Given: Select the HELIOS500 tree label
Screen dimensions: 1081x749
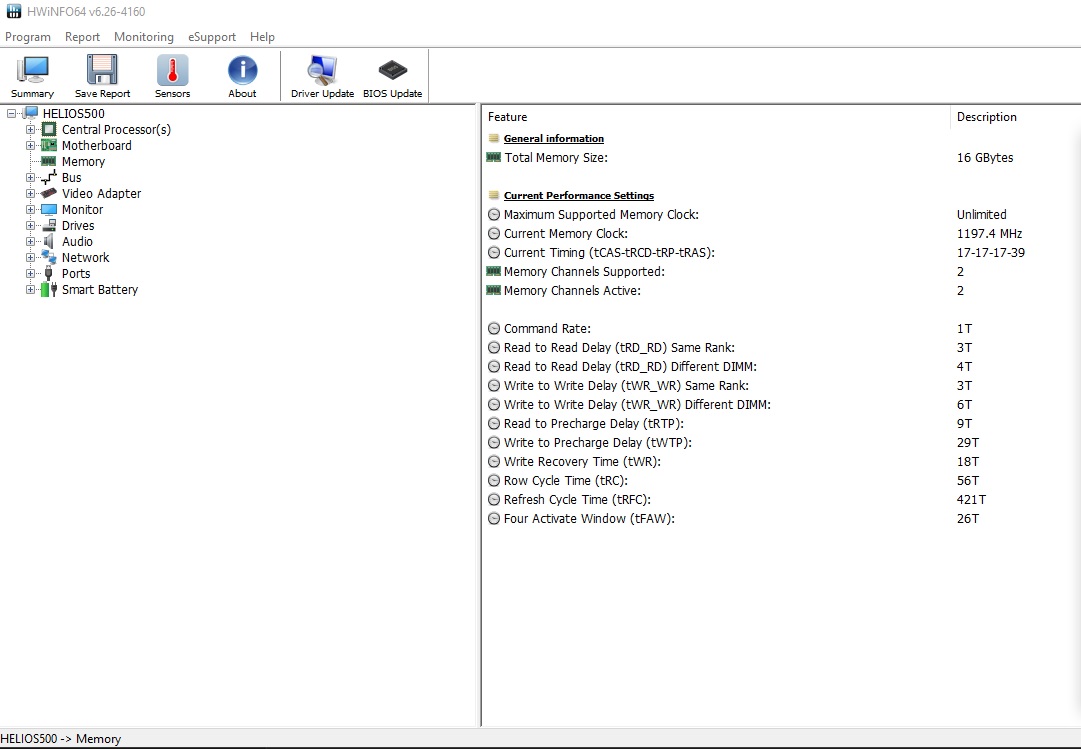Looking at the screenshot, I should pyautogui.click(x=74, y=113).
